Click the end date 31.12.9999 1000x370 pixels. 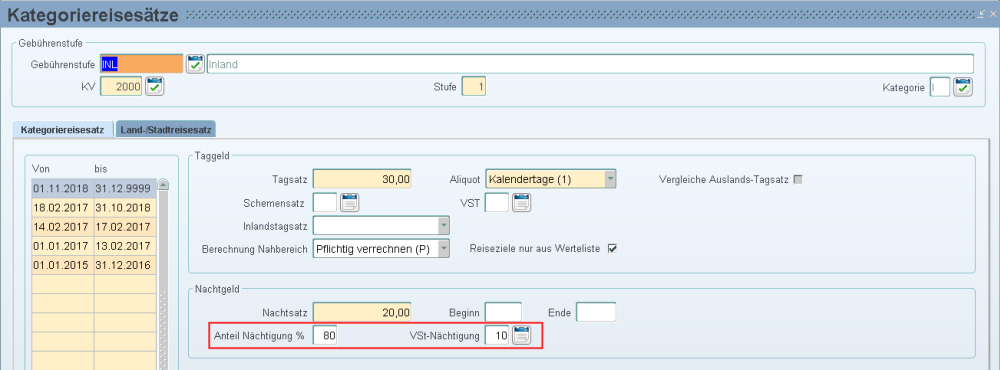click(124, 189)
